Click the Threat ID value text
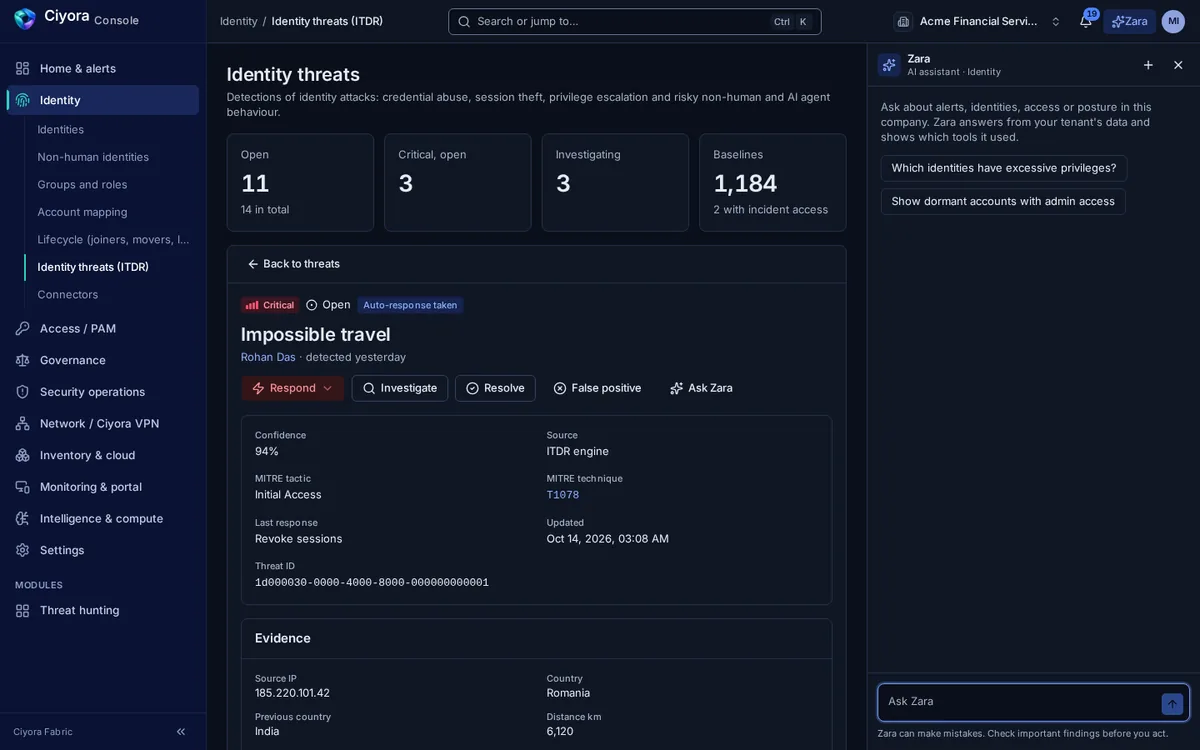This screenshot has height=750, width=1200. pyautogui.click(x=372, y=582)
